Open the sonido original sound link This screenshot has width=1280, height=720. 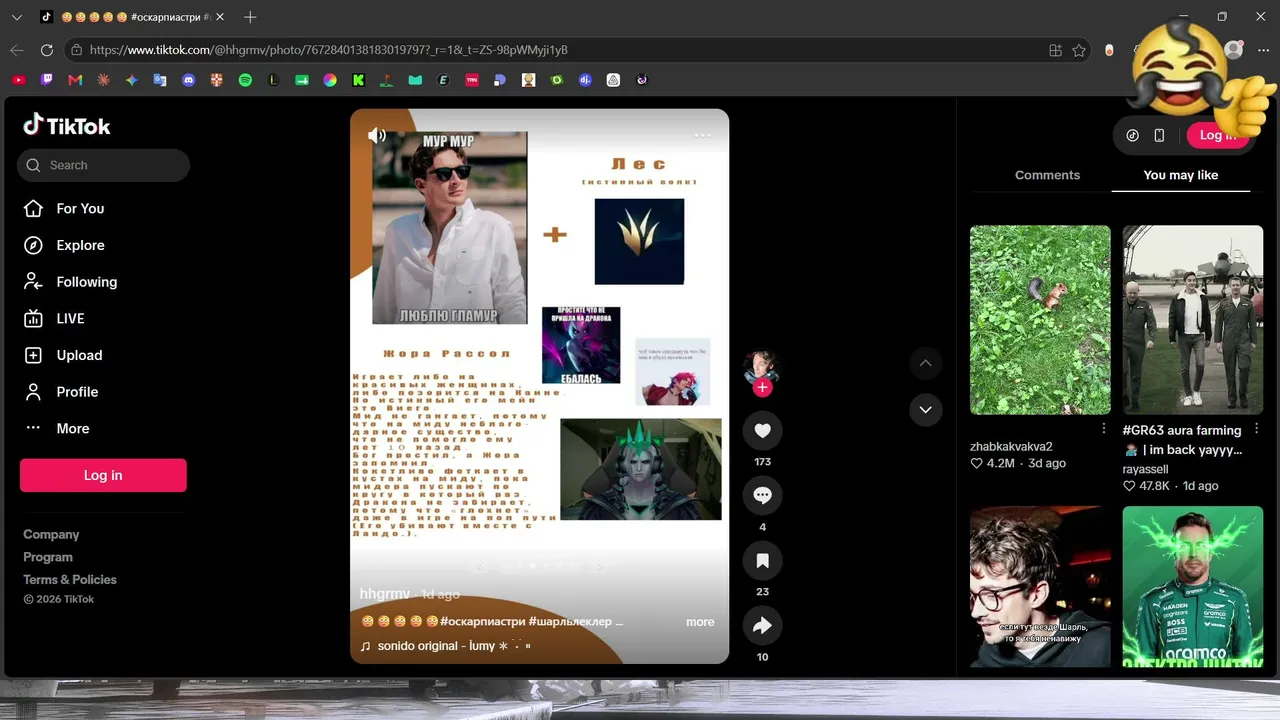[x=445, y=646]
